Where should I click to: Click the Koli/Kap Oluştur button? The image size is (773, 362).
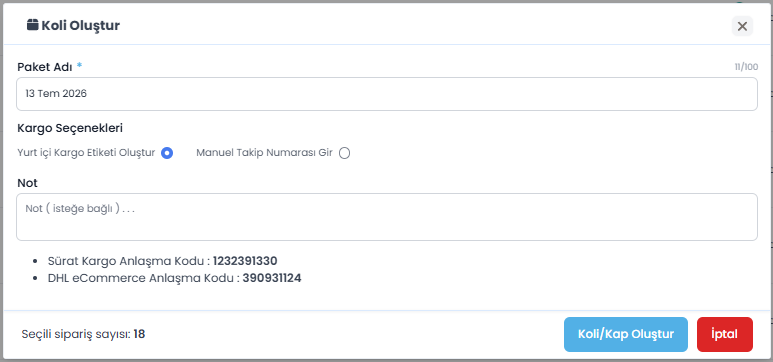click(x=626, y=334)
